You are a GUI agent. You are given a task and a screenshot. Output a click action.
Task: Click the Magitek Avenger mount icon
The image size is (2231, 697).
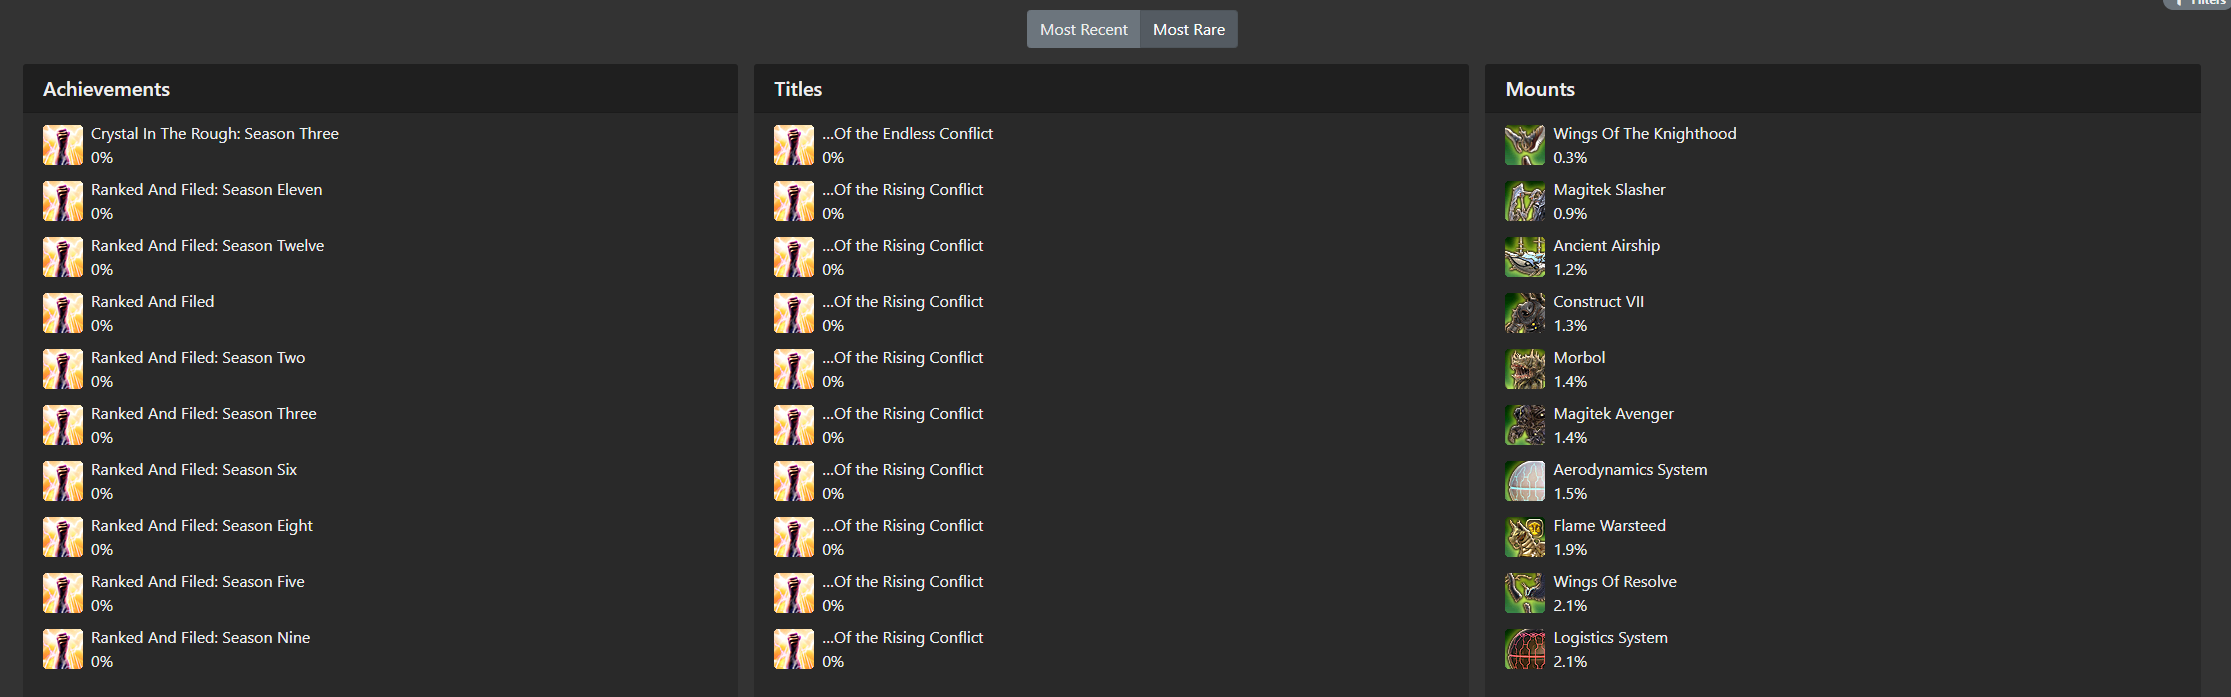pos(1525,425)
